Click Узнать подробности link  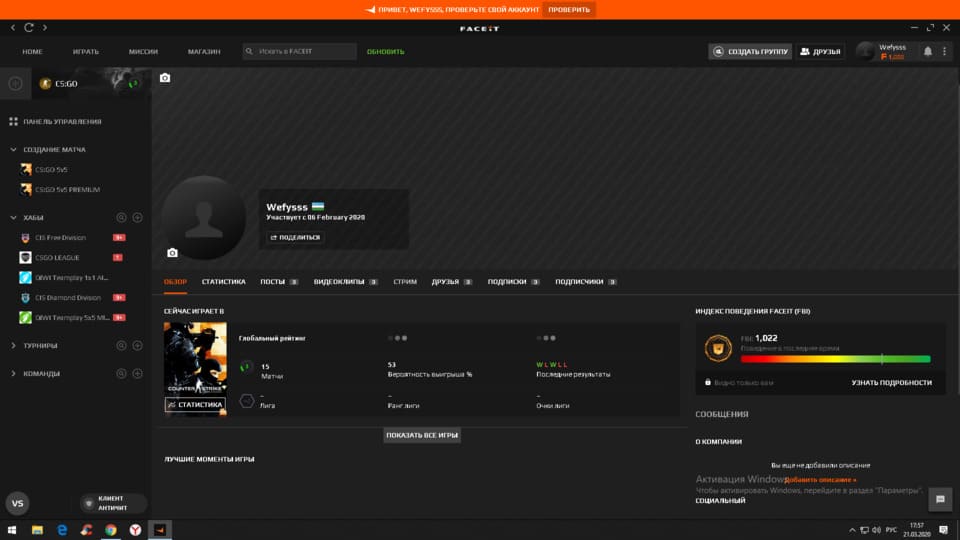coord(891,383)
